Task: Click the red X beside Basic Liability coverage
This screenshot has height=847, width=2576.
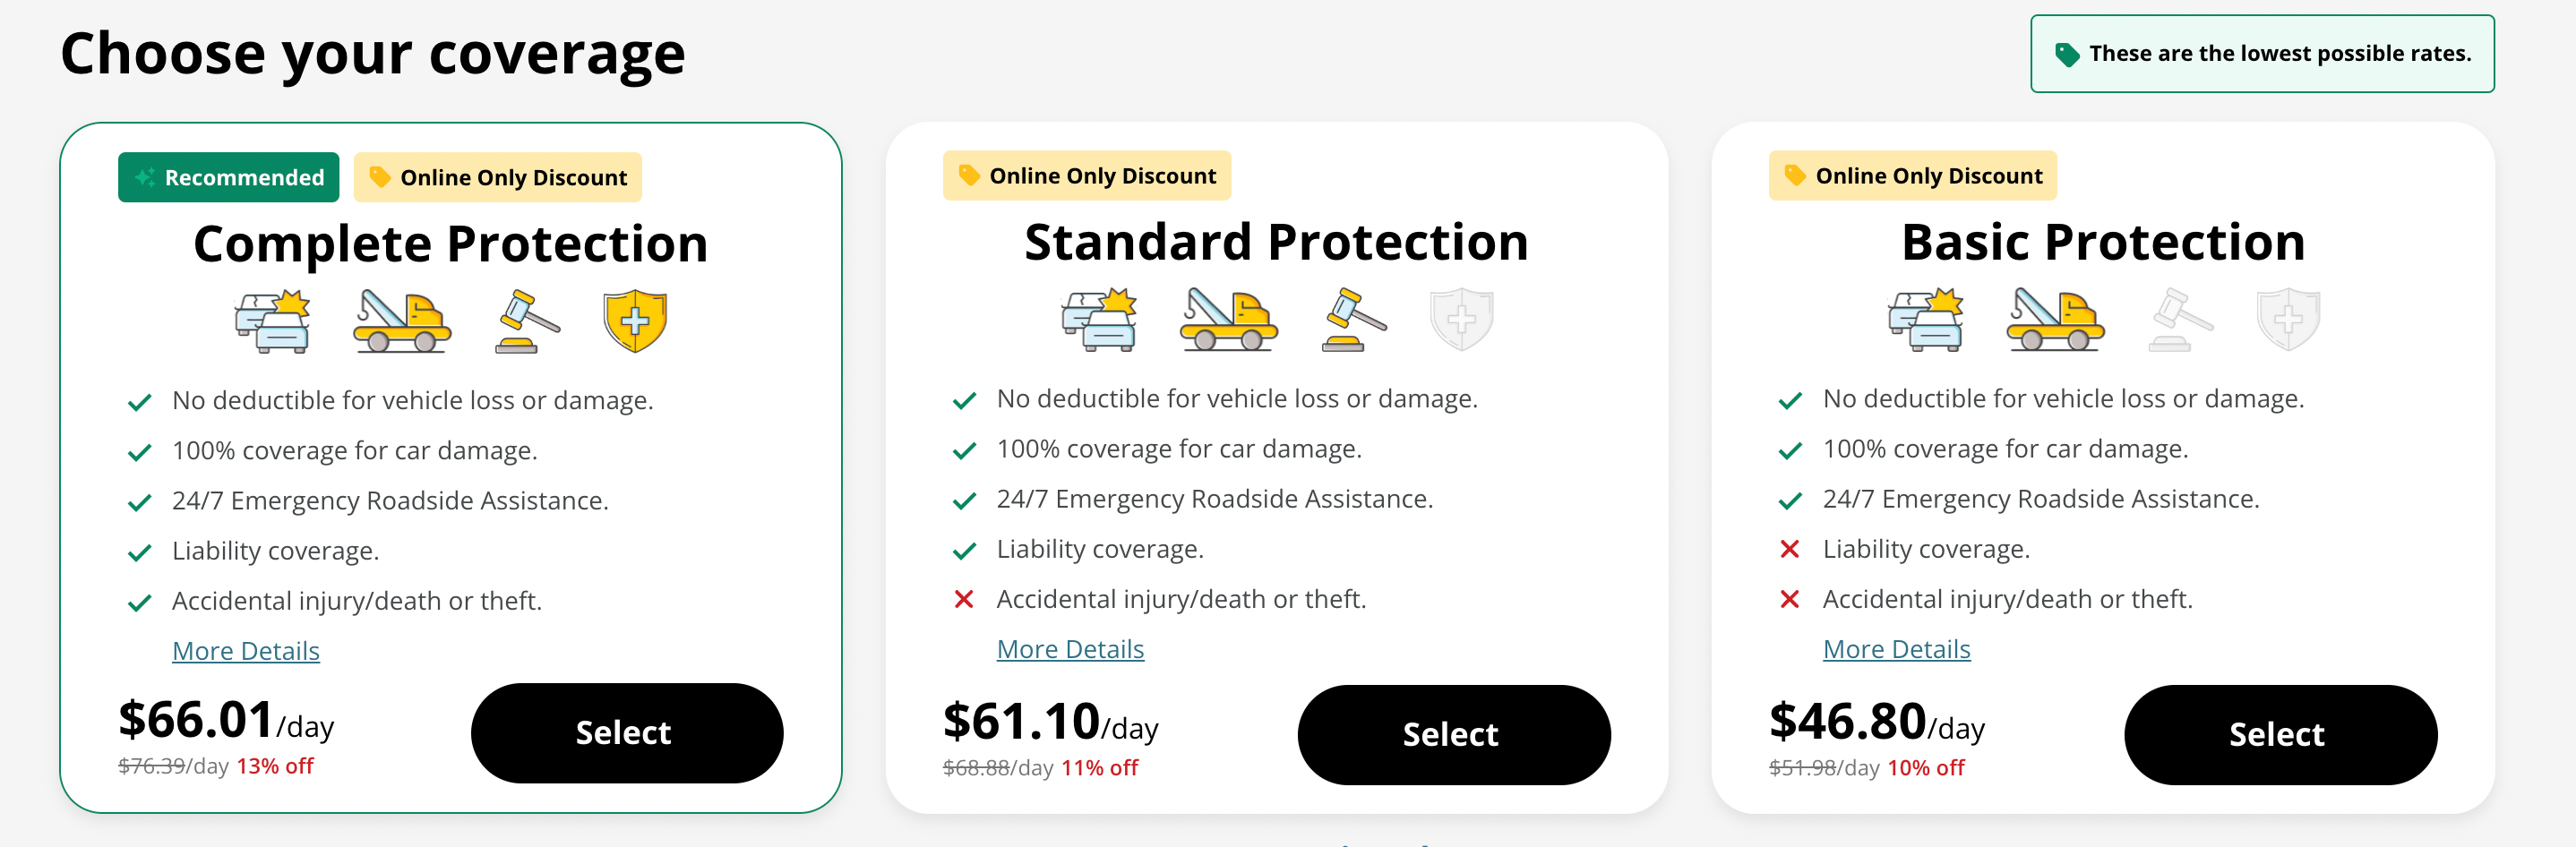Action: 1789,549
